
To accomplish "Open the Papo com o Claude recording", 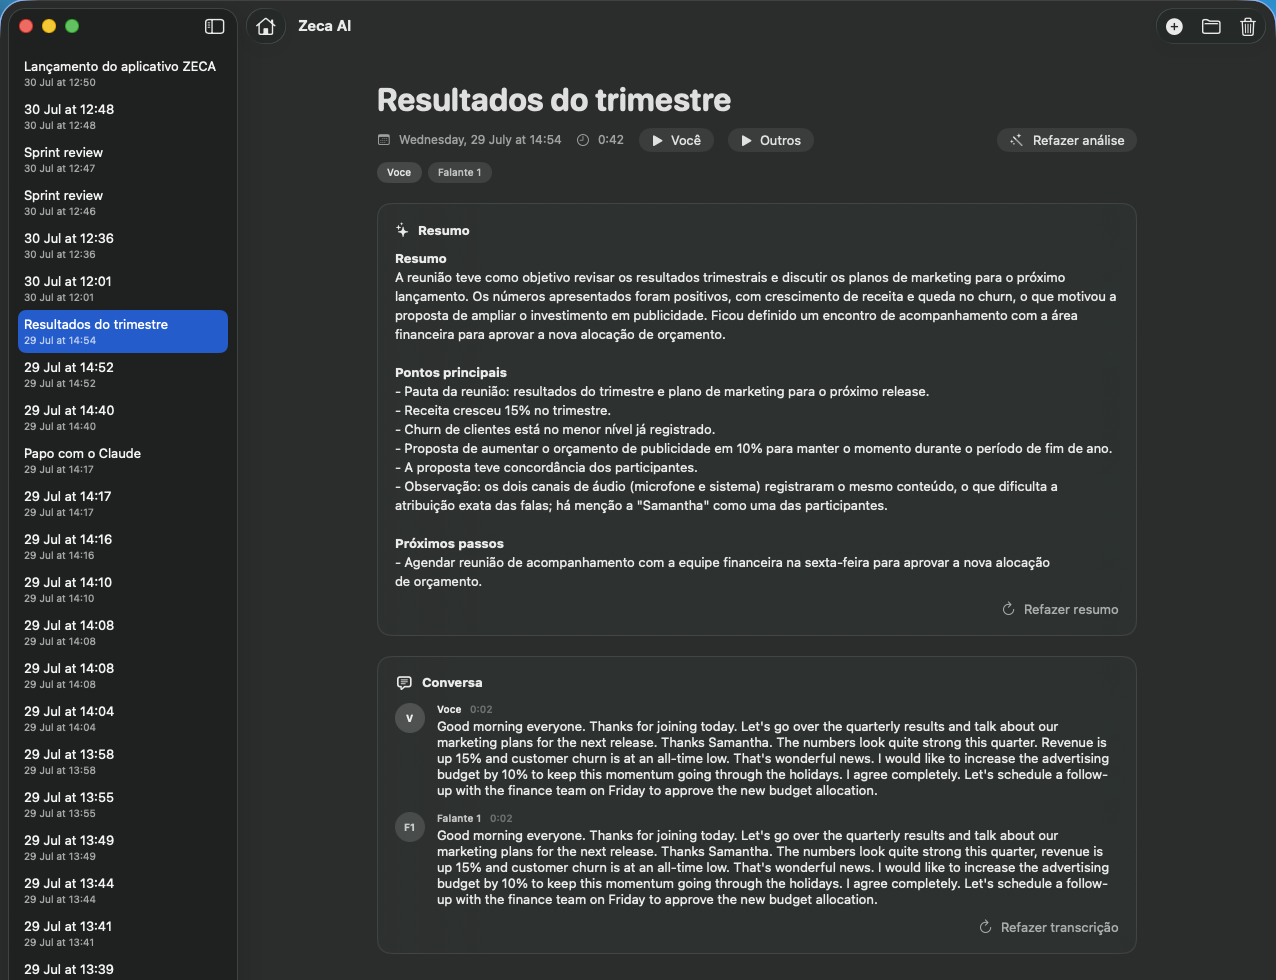I will point(123,460).
